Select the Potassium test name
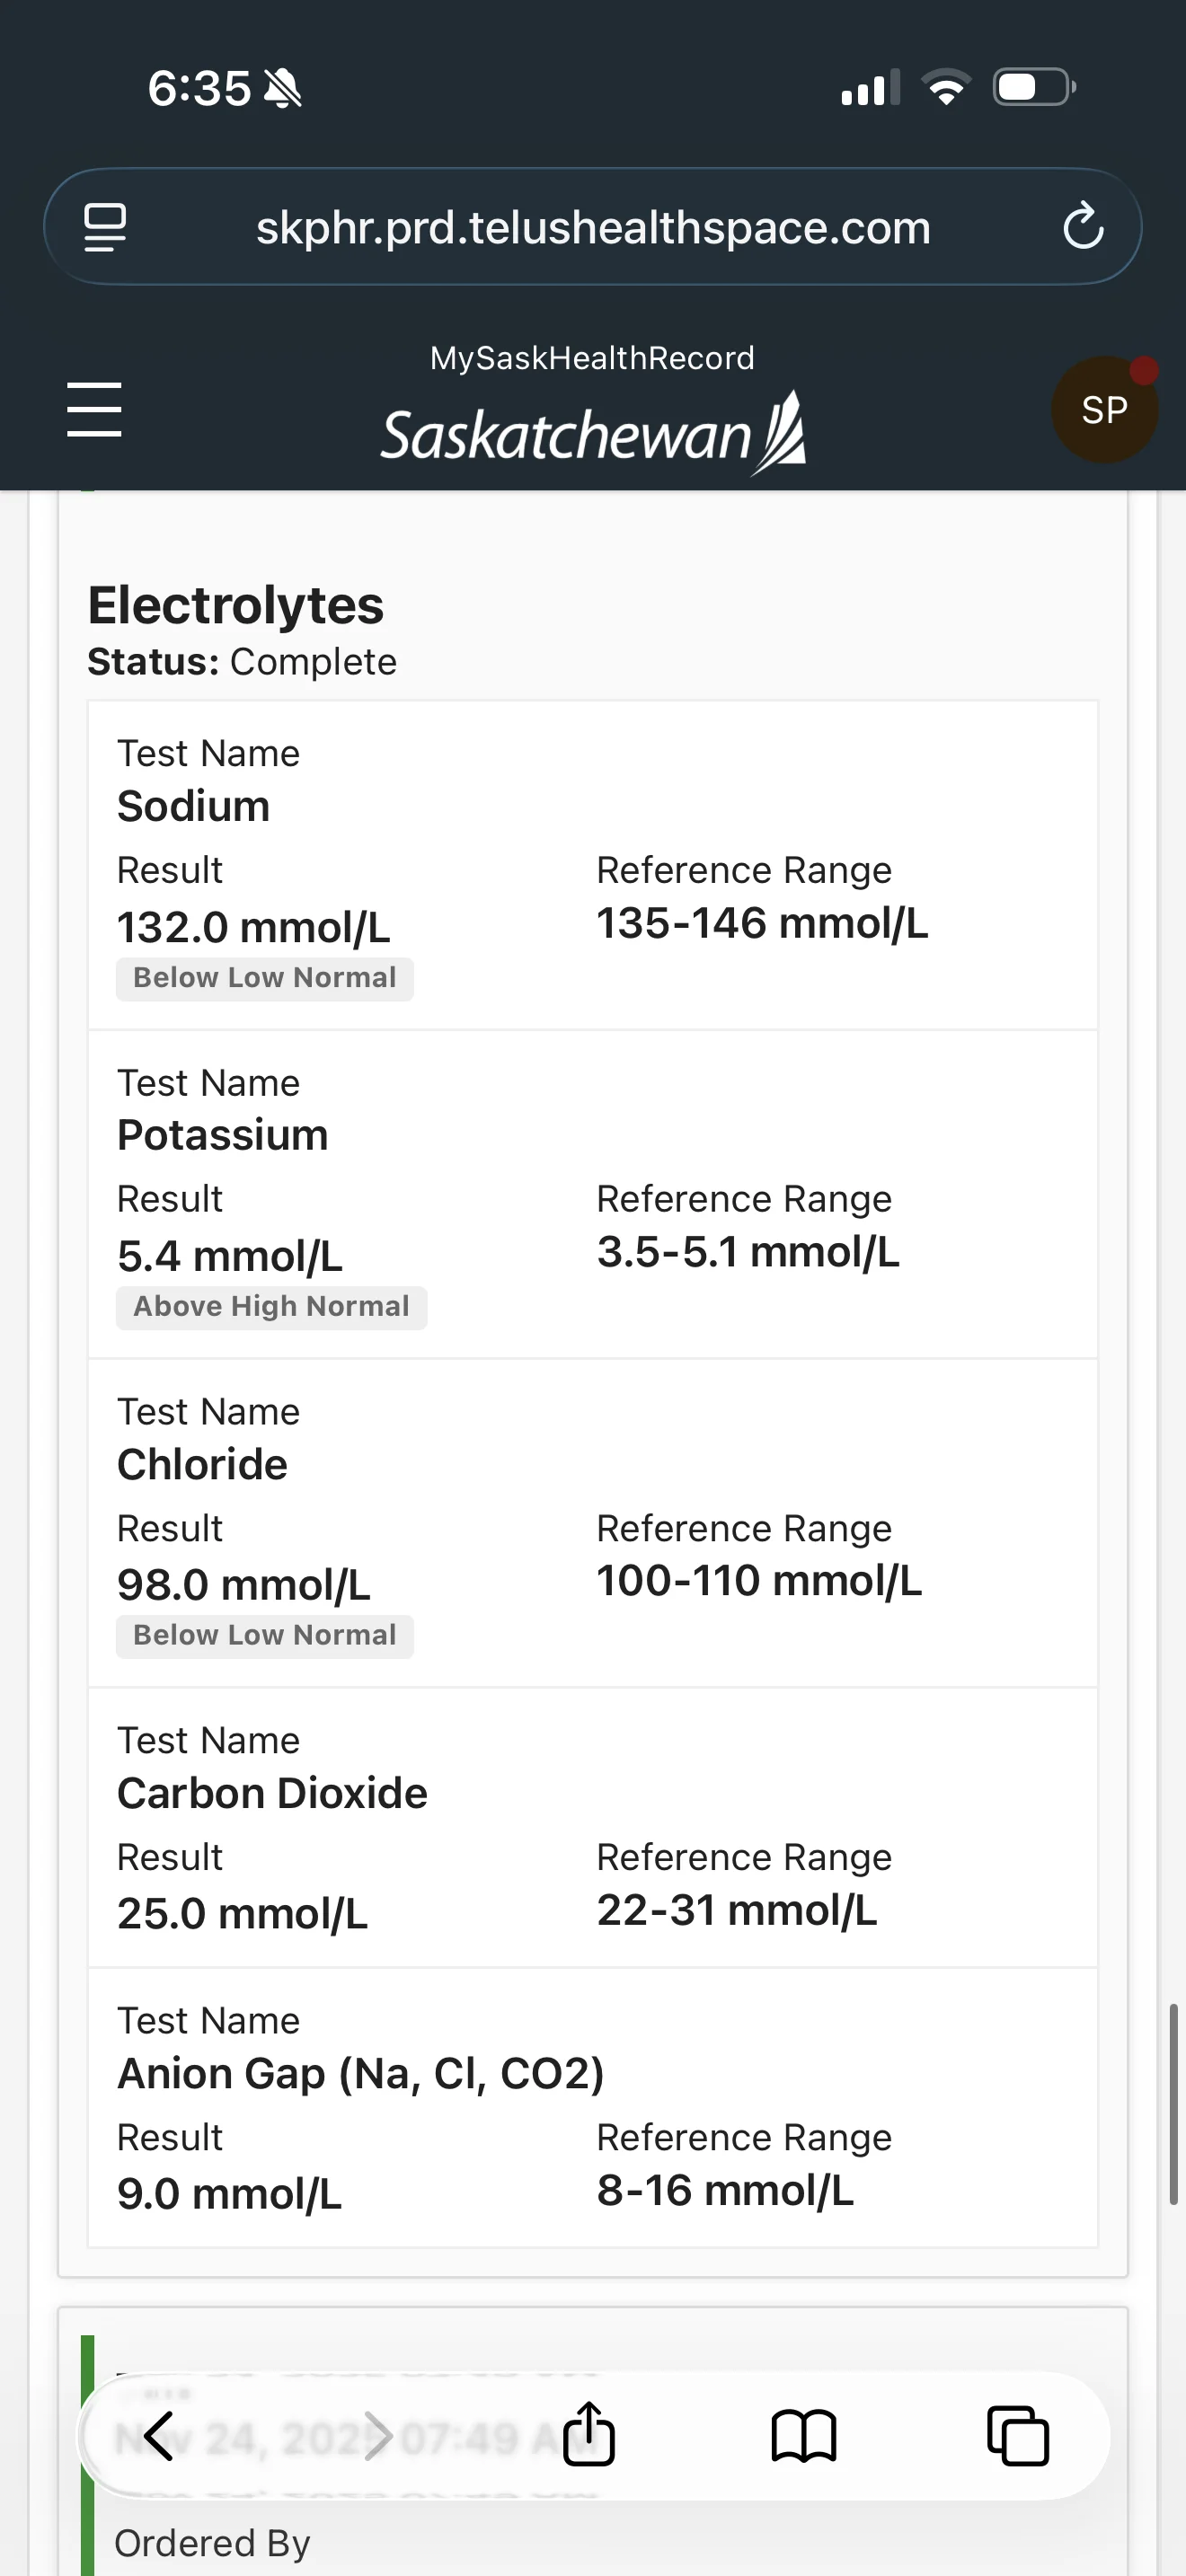This screenshot has height=2576, width=1186. point(223,1135)
